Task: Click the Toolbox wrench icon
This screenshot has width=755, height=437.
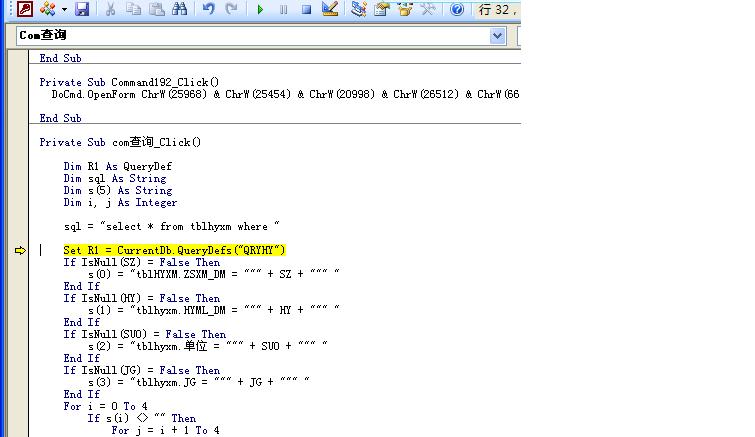Action: click(428, 9)
